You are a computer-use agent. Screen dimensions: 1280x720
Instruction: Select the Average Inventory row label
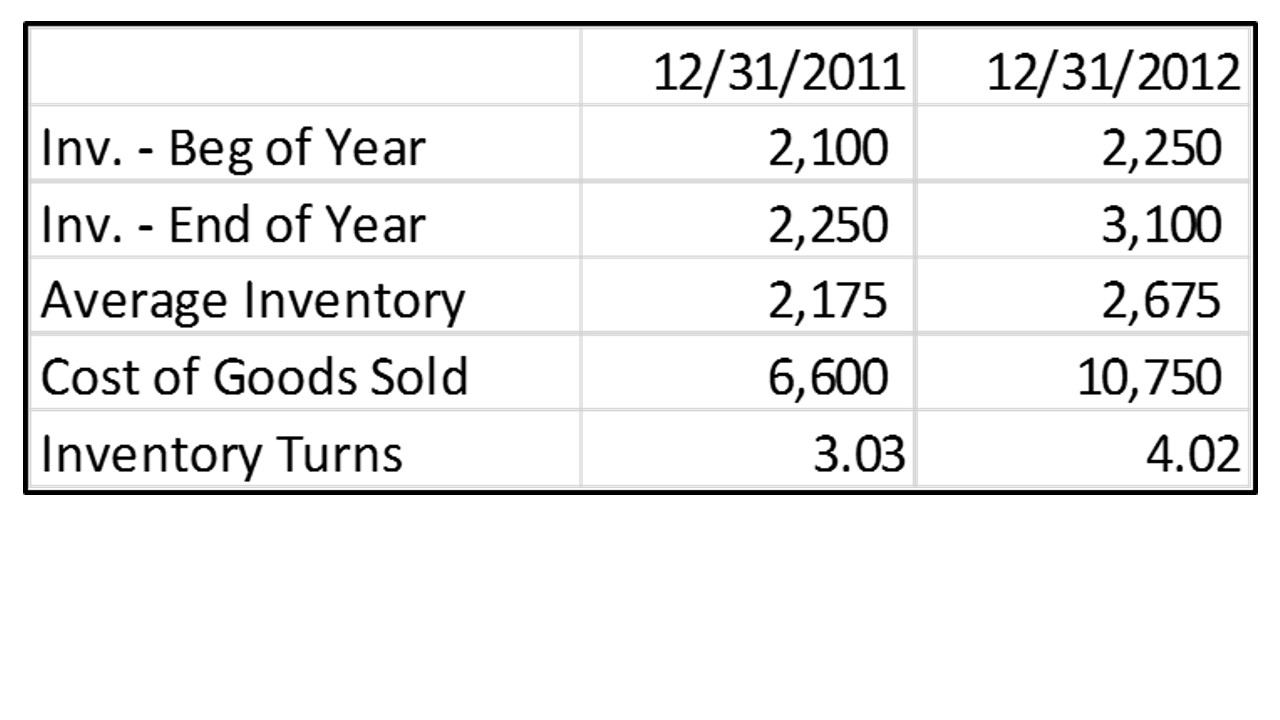click(253, 301)
